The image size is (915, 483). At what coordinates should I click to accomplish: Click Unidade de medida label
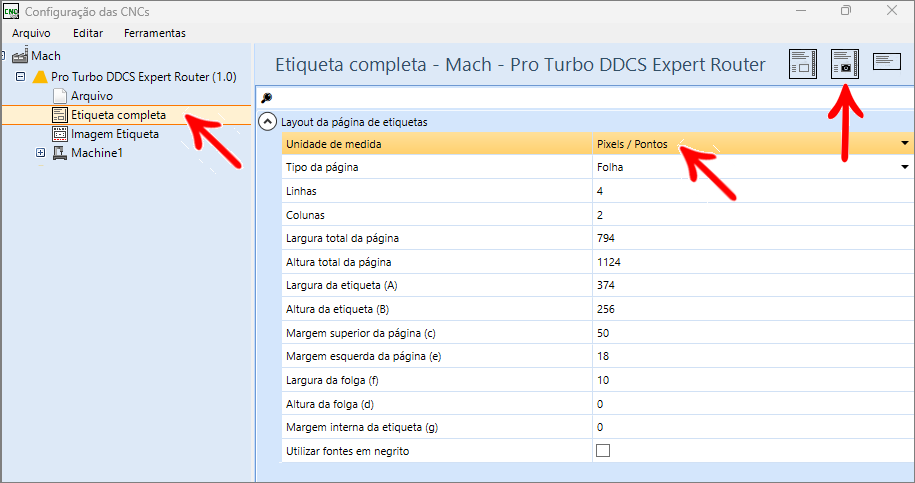click(333, 144)
